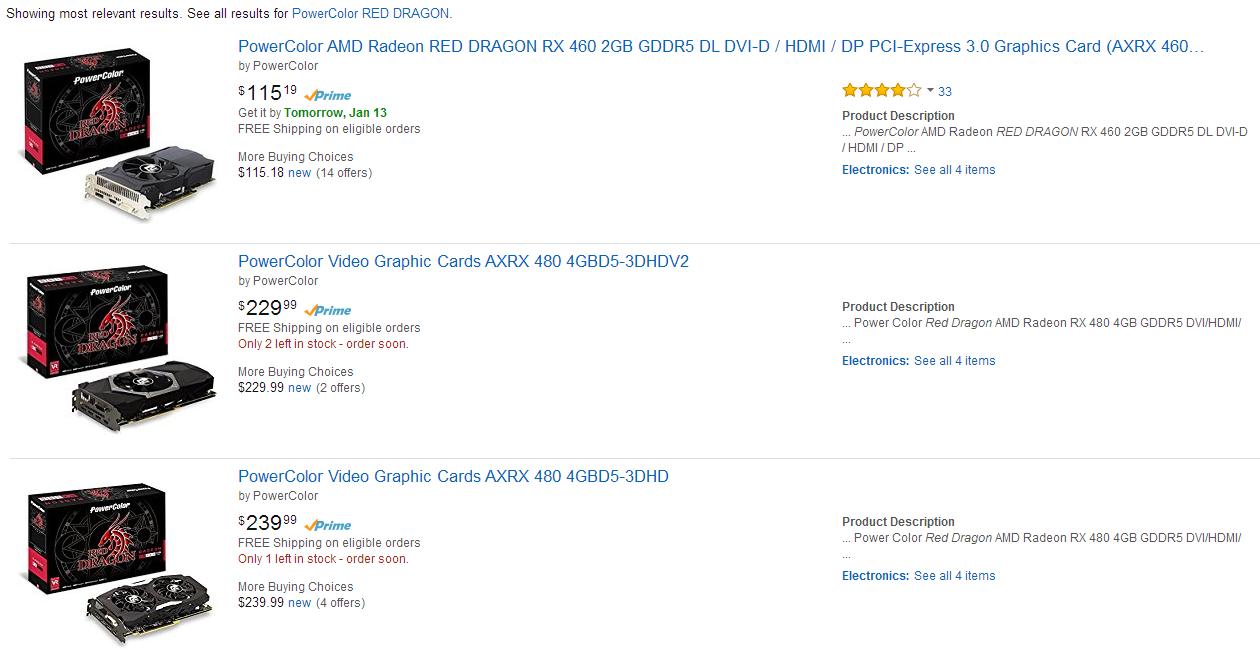The height and width of the screenshot is (653, 1260).
Task: Click See all 4 items for the RX 460
Action: (954, 170)
